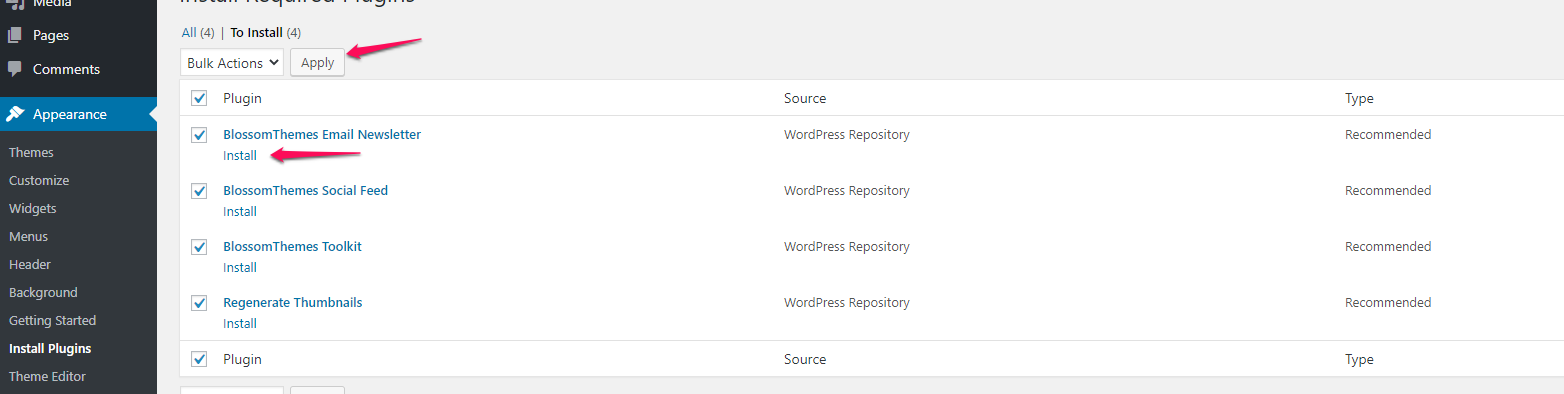1564x394 pixels.
Task: Uncheck the BlossomThemes Email Newsletter checkbox
Action: (x=199, y=135)
